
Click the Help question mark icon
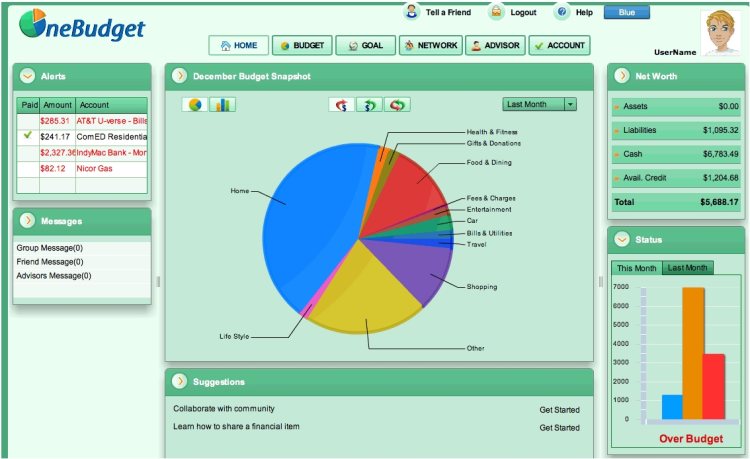[562, 11]
